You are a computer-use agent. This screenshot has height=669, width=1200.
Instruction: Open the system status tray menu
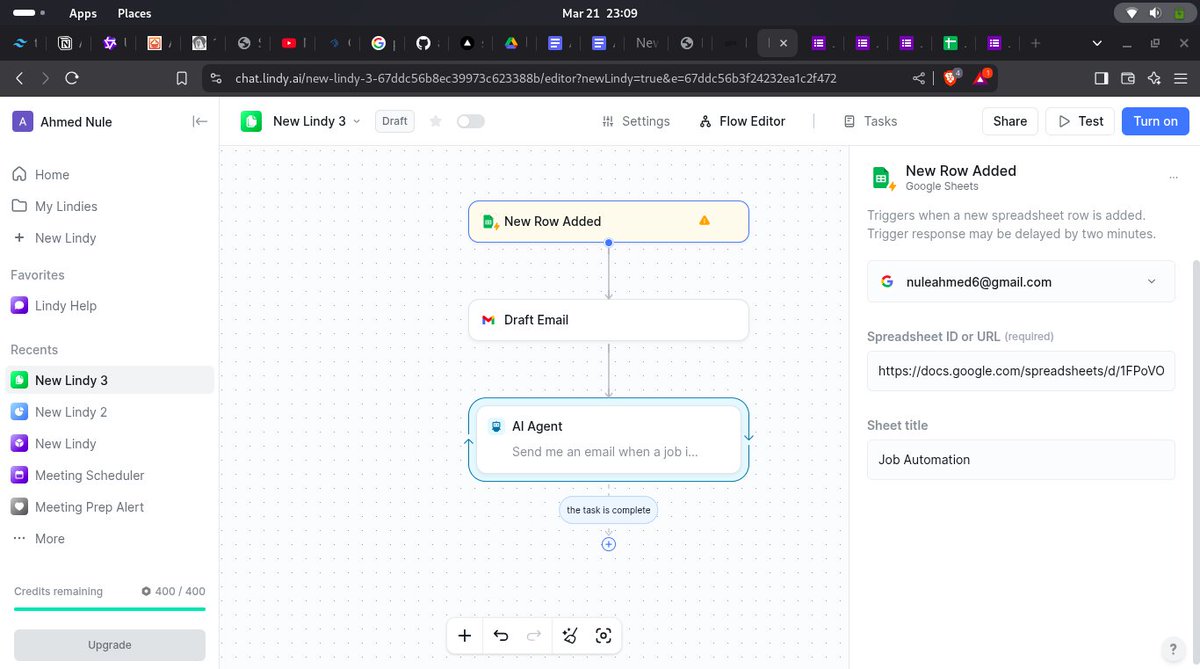(1154, 13)
